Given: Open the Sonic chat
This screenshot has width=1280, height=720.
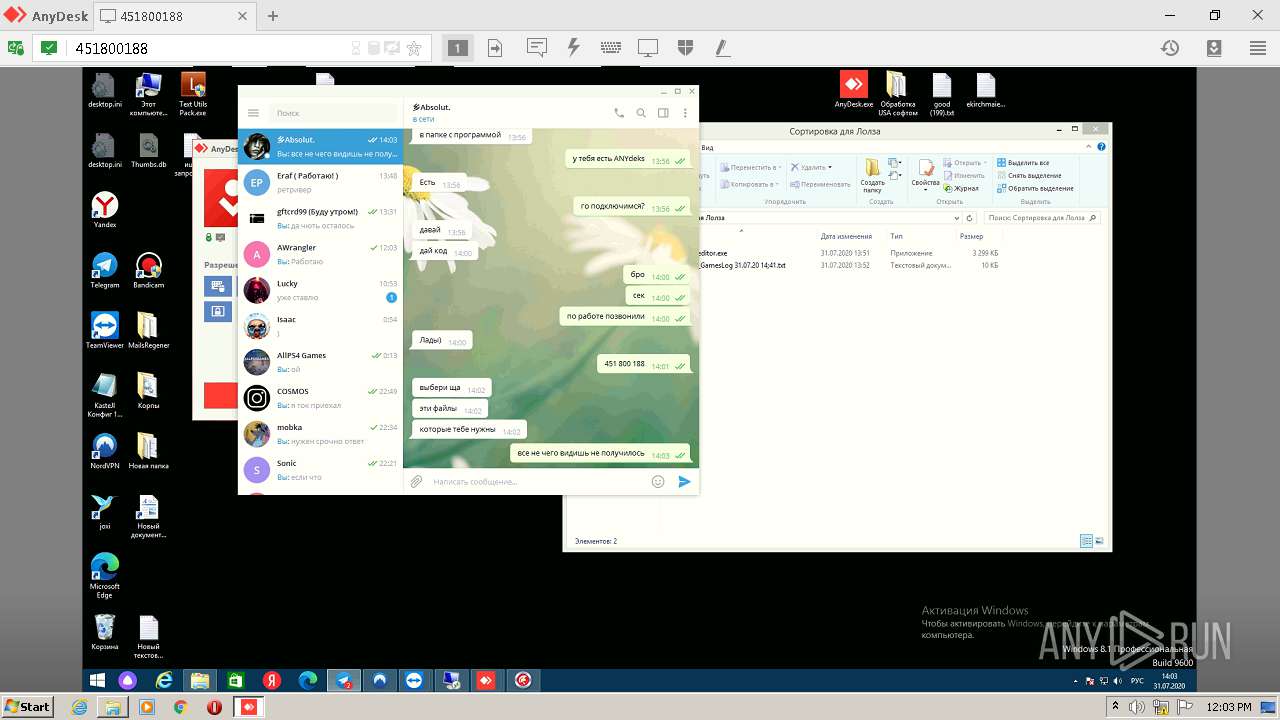Looking at the screenshot, I should pyautogui.click(x=320, y=471).
